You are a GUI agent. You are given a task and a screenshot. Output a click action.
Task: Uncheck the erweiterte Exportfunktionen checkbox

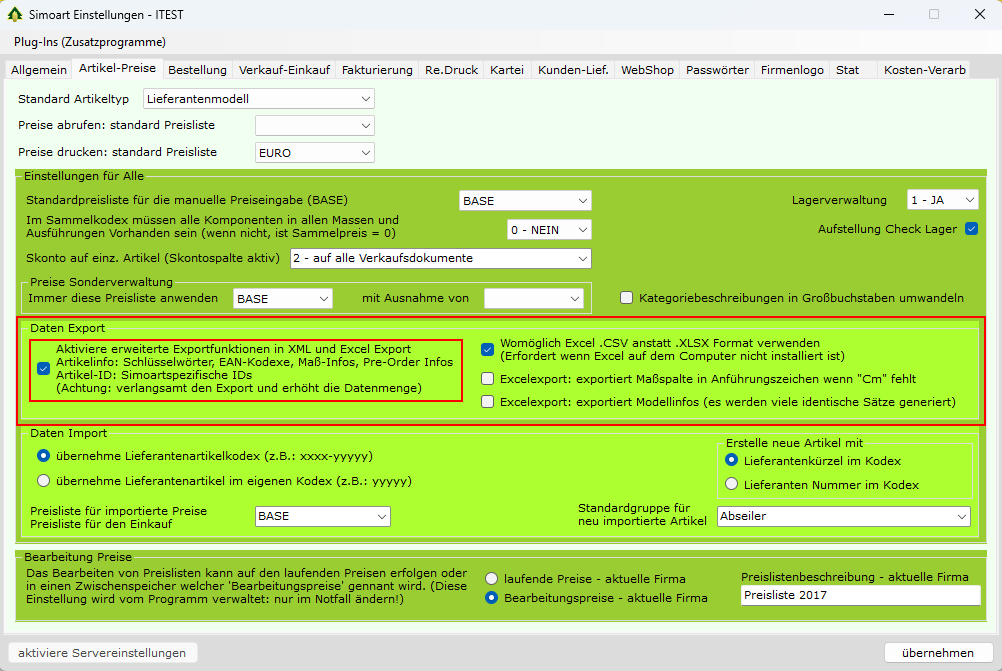(x=43, y=368)
